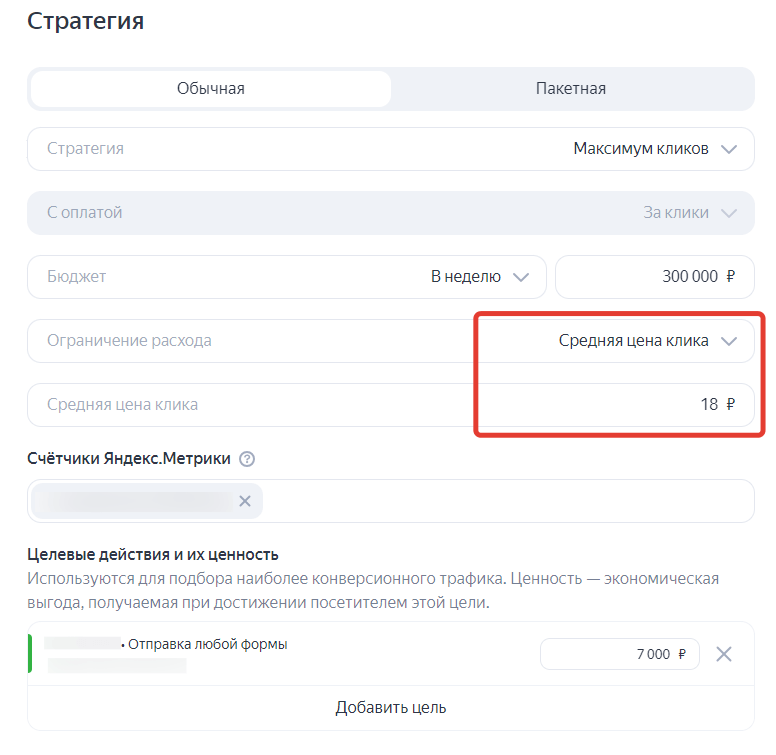This screenshot has width=776, height=755.
Task: Click the Отправка любой формы goal name
Action: pyautogui.click(x=207, y=645)
